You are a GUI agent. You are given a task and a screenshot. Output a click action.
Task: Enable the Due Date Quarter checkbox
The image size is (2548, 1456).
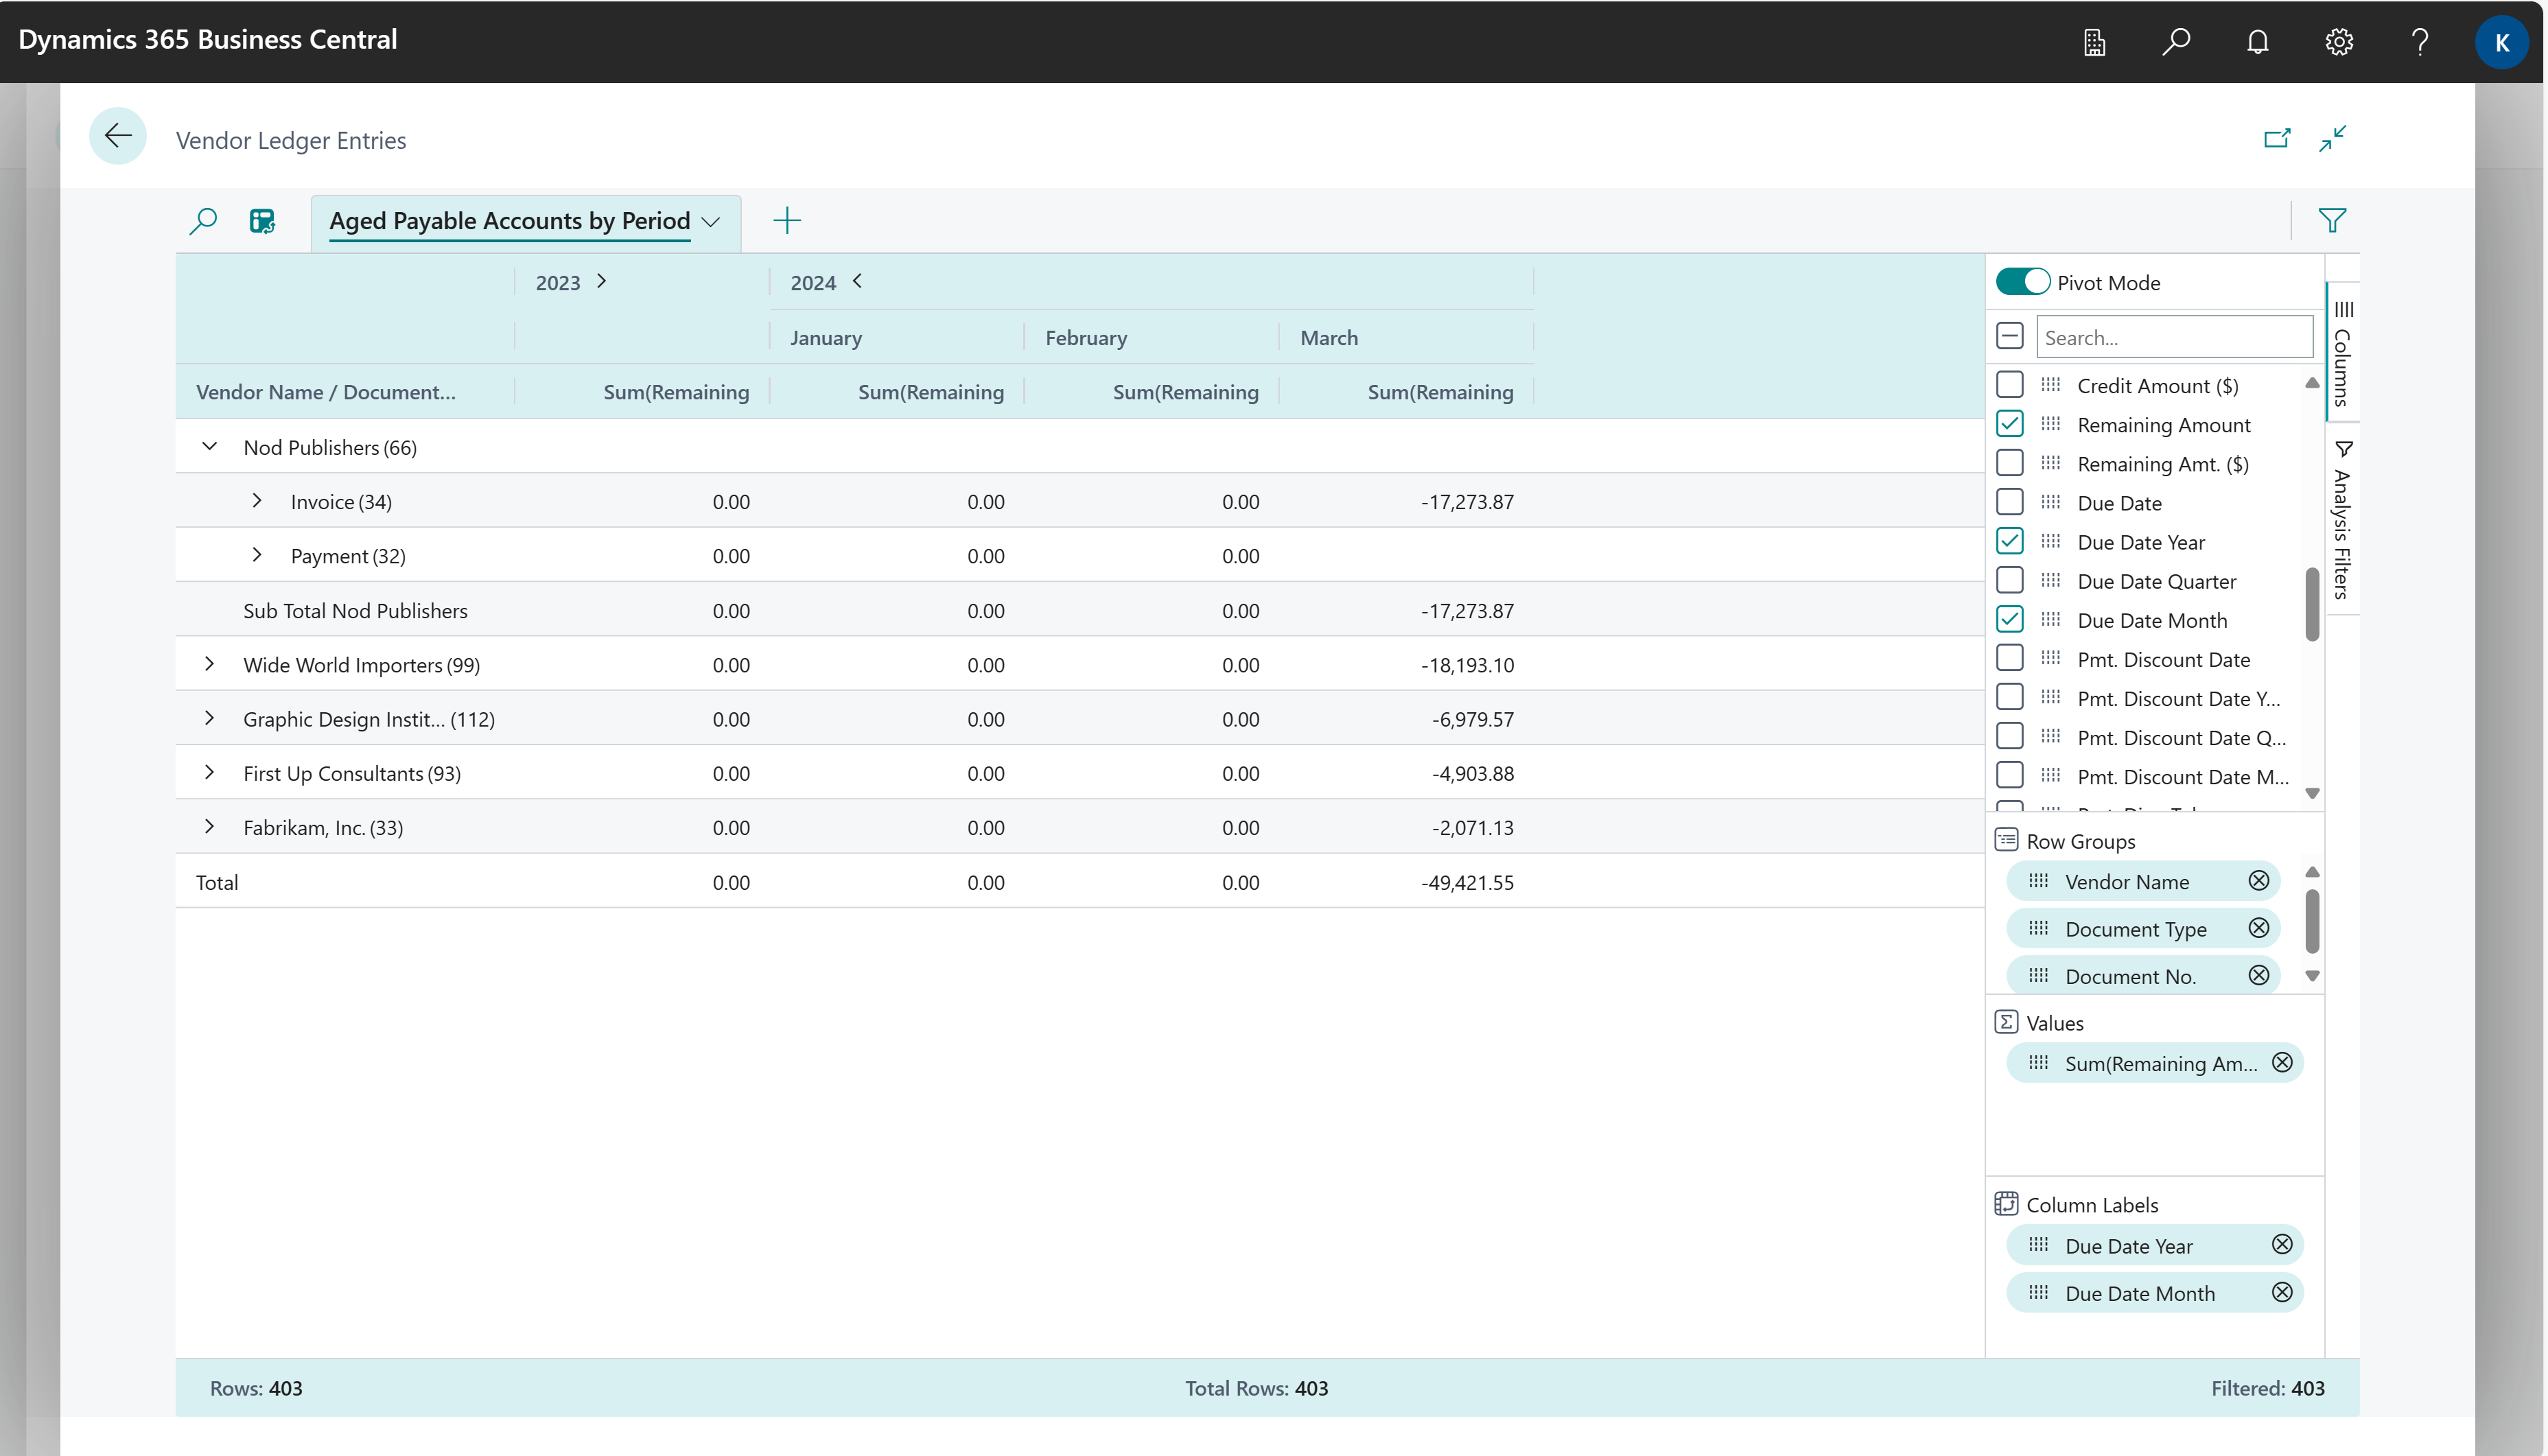(2010, 580)
